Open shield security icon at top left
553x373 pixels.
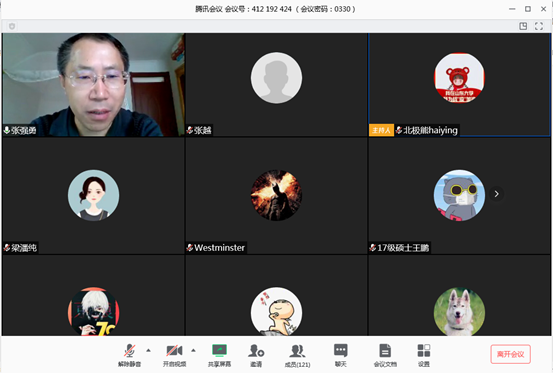pos(12,26)
